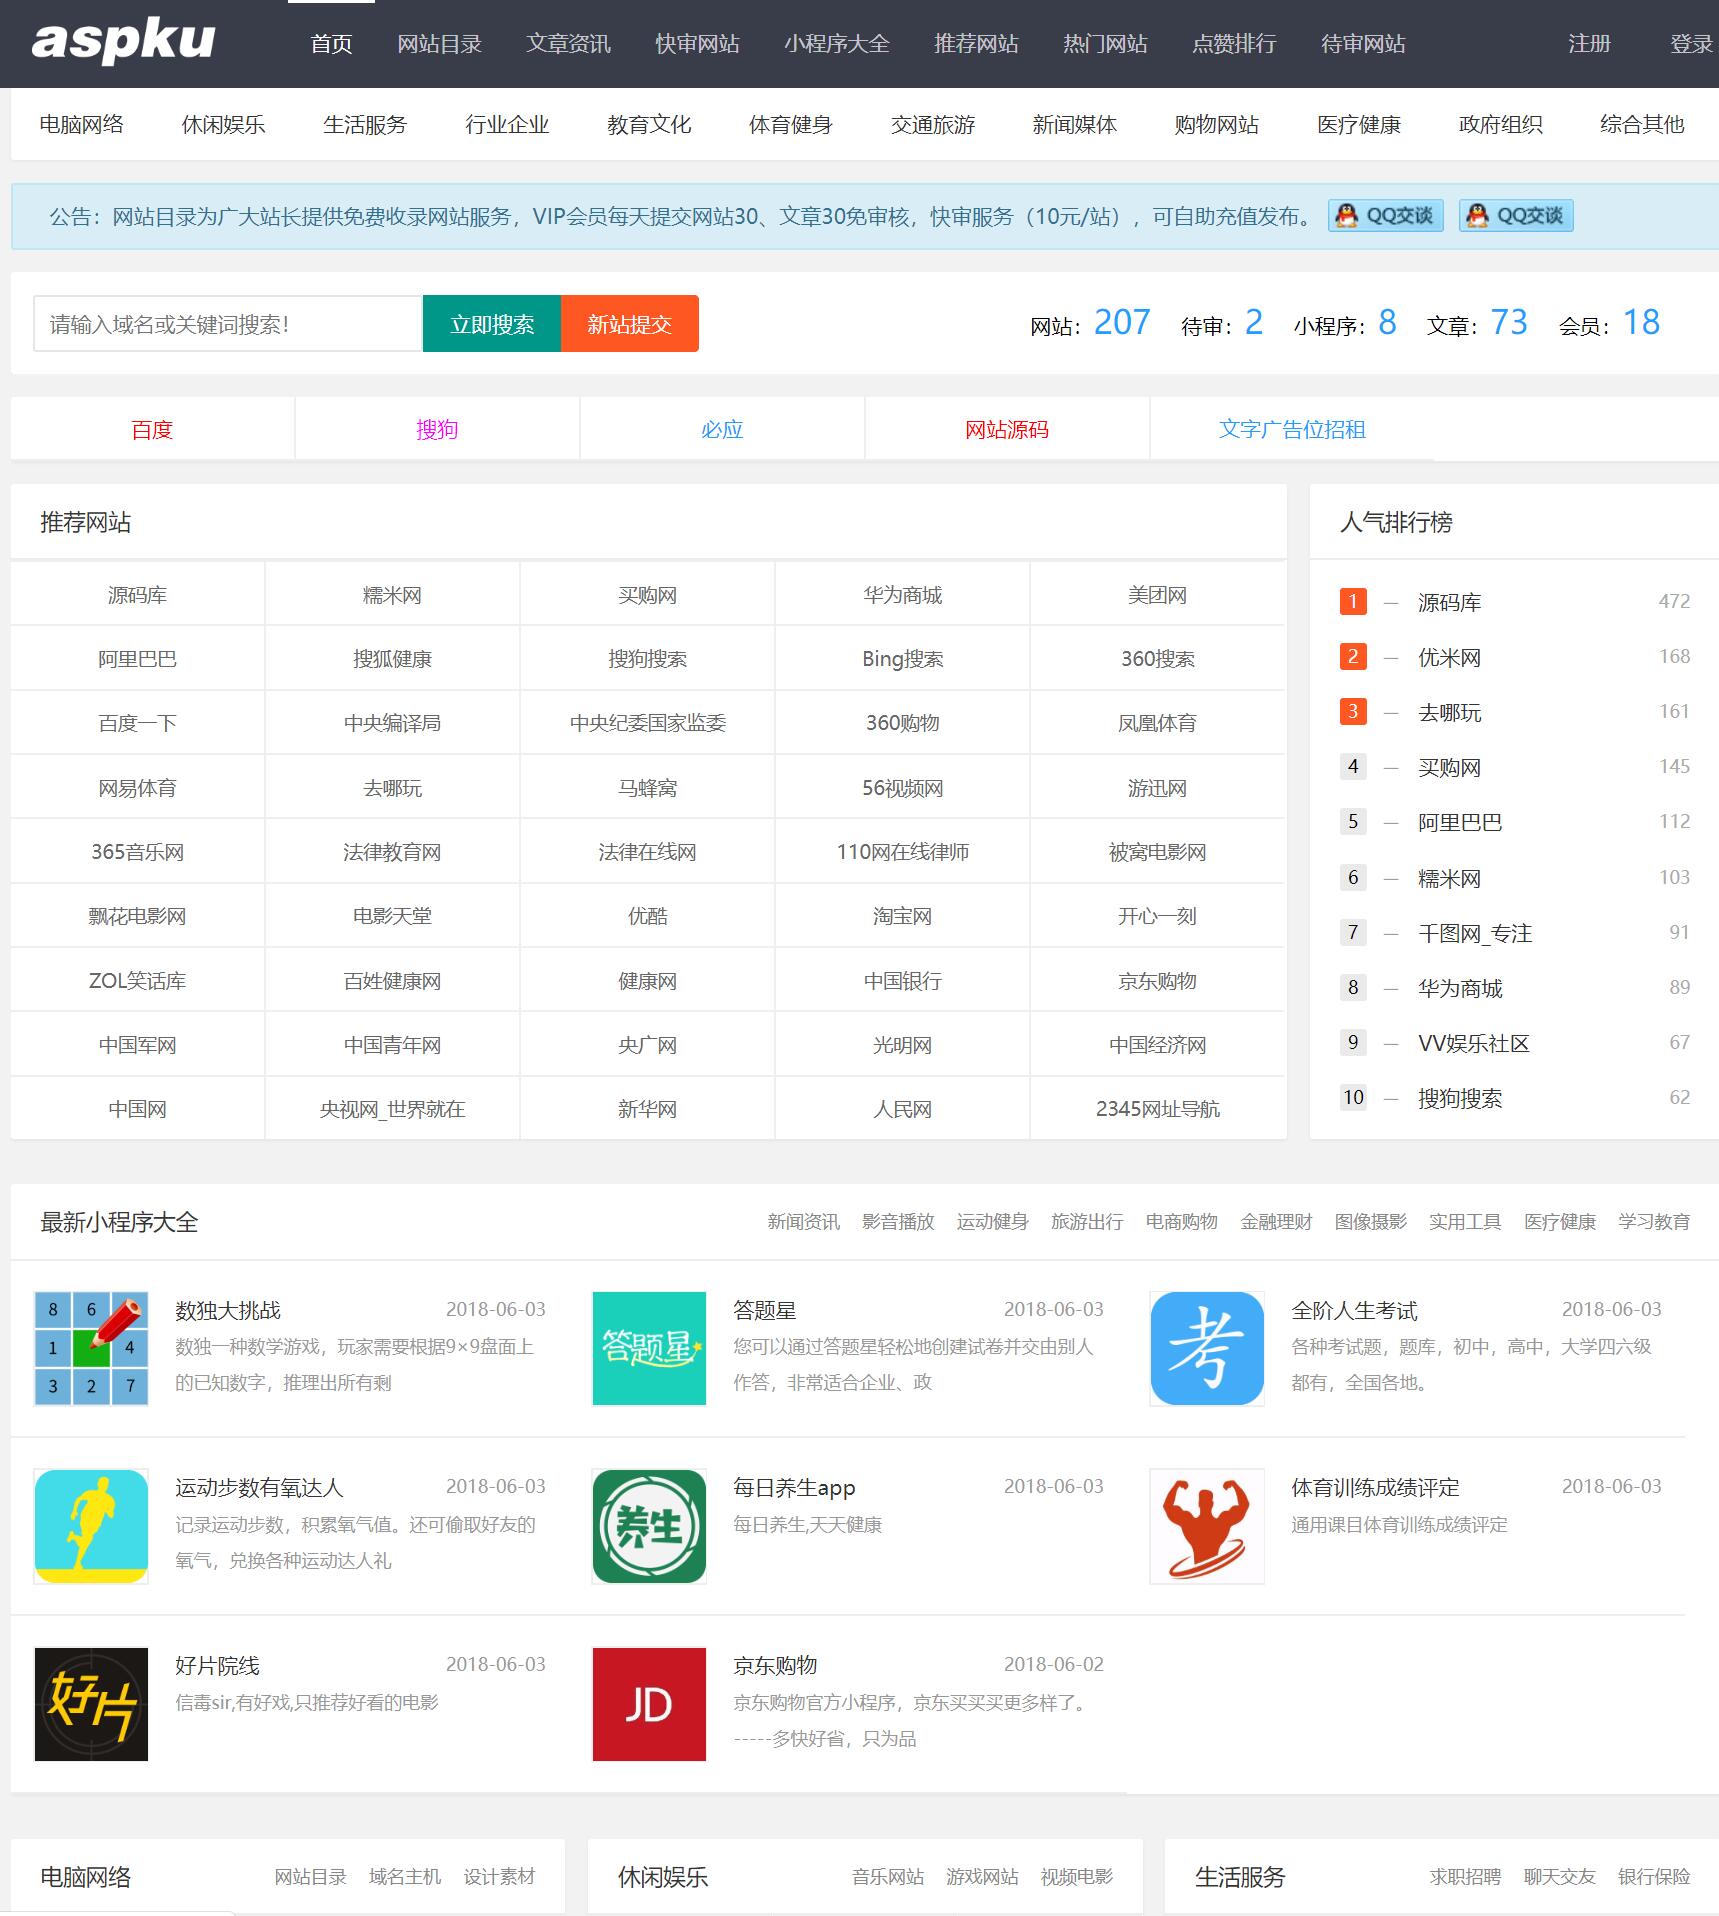This screenshot has height=1916, width=1719.
Task: Open 源码库 in the 推荐网站 grid
Action: coord(137,595)
